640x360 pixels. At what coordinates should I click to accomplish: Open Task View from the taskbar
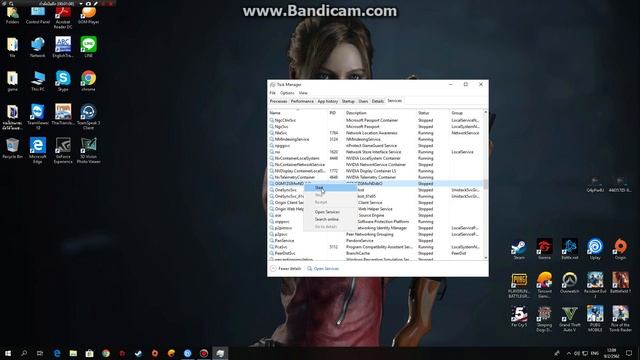(40, 353)
